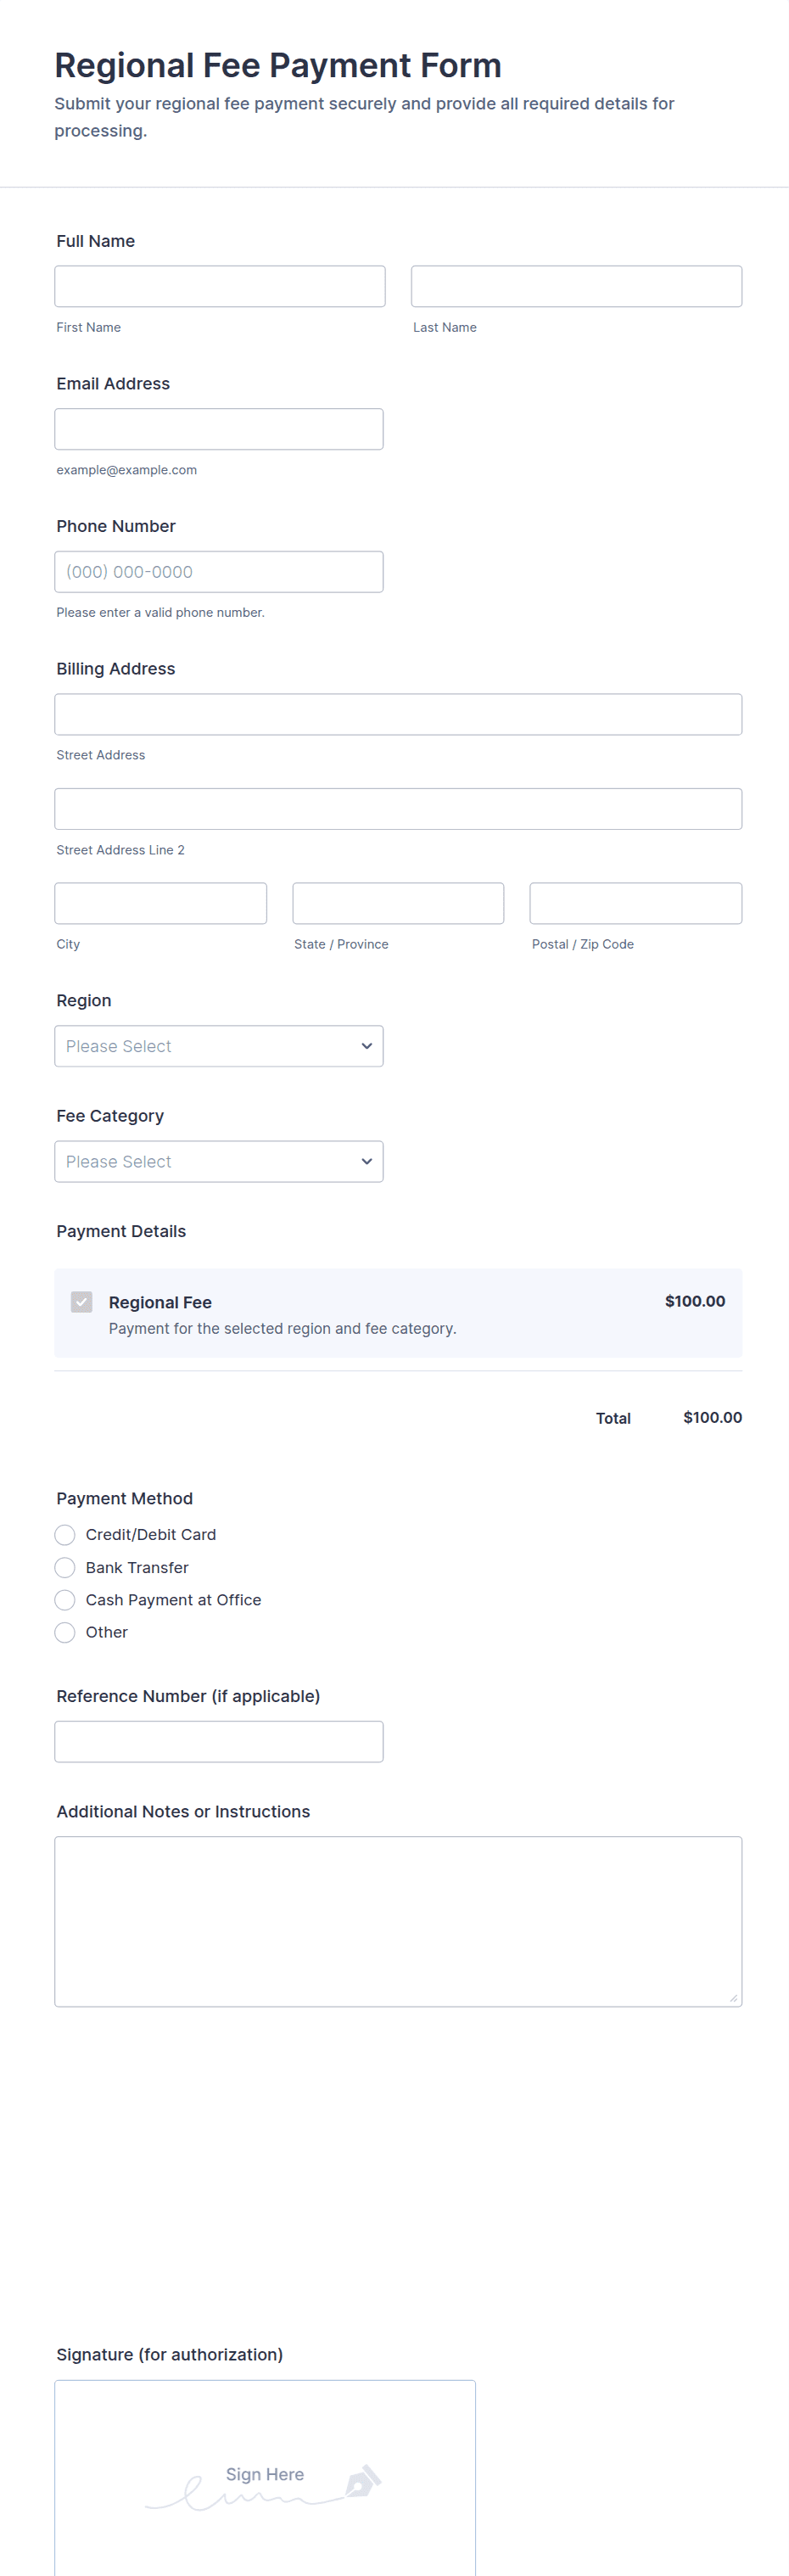
Task: Click the First Name input field
Action: [219, 286]
